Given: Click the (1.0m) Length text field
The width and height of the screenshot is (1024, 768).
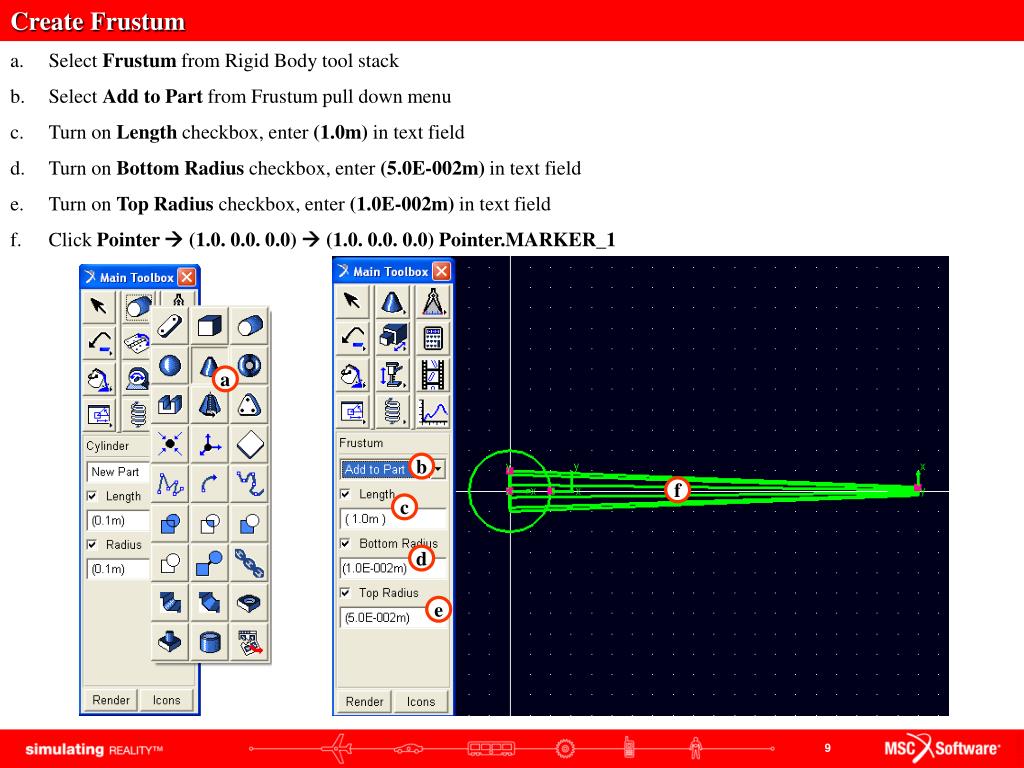Looking at the screenshot, I should tap(393, 519).
